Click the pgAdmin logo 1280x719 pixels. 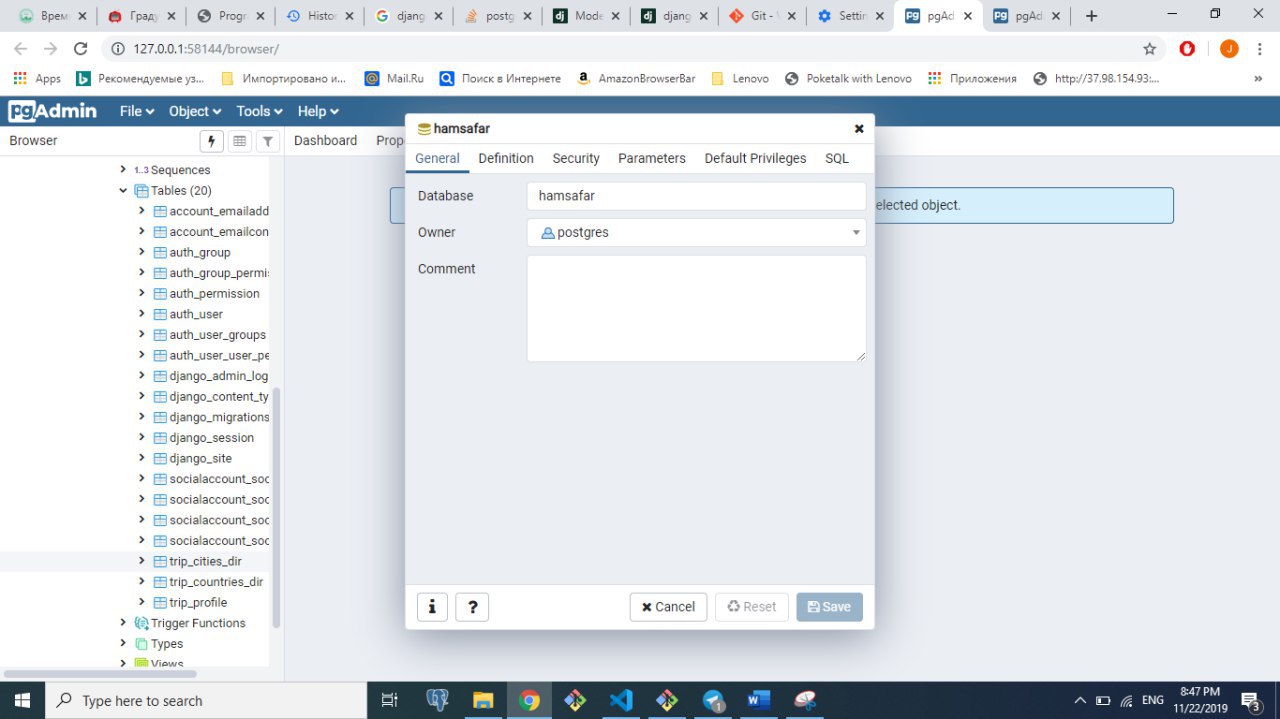[x=53, y=111]
